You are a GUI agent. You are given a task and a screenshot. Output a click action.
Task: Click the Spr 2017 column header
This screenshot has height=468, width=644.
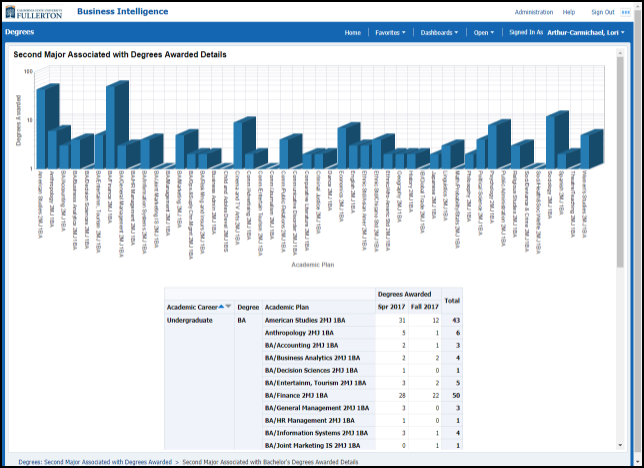(391, 307)
